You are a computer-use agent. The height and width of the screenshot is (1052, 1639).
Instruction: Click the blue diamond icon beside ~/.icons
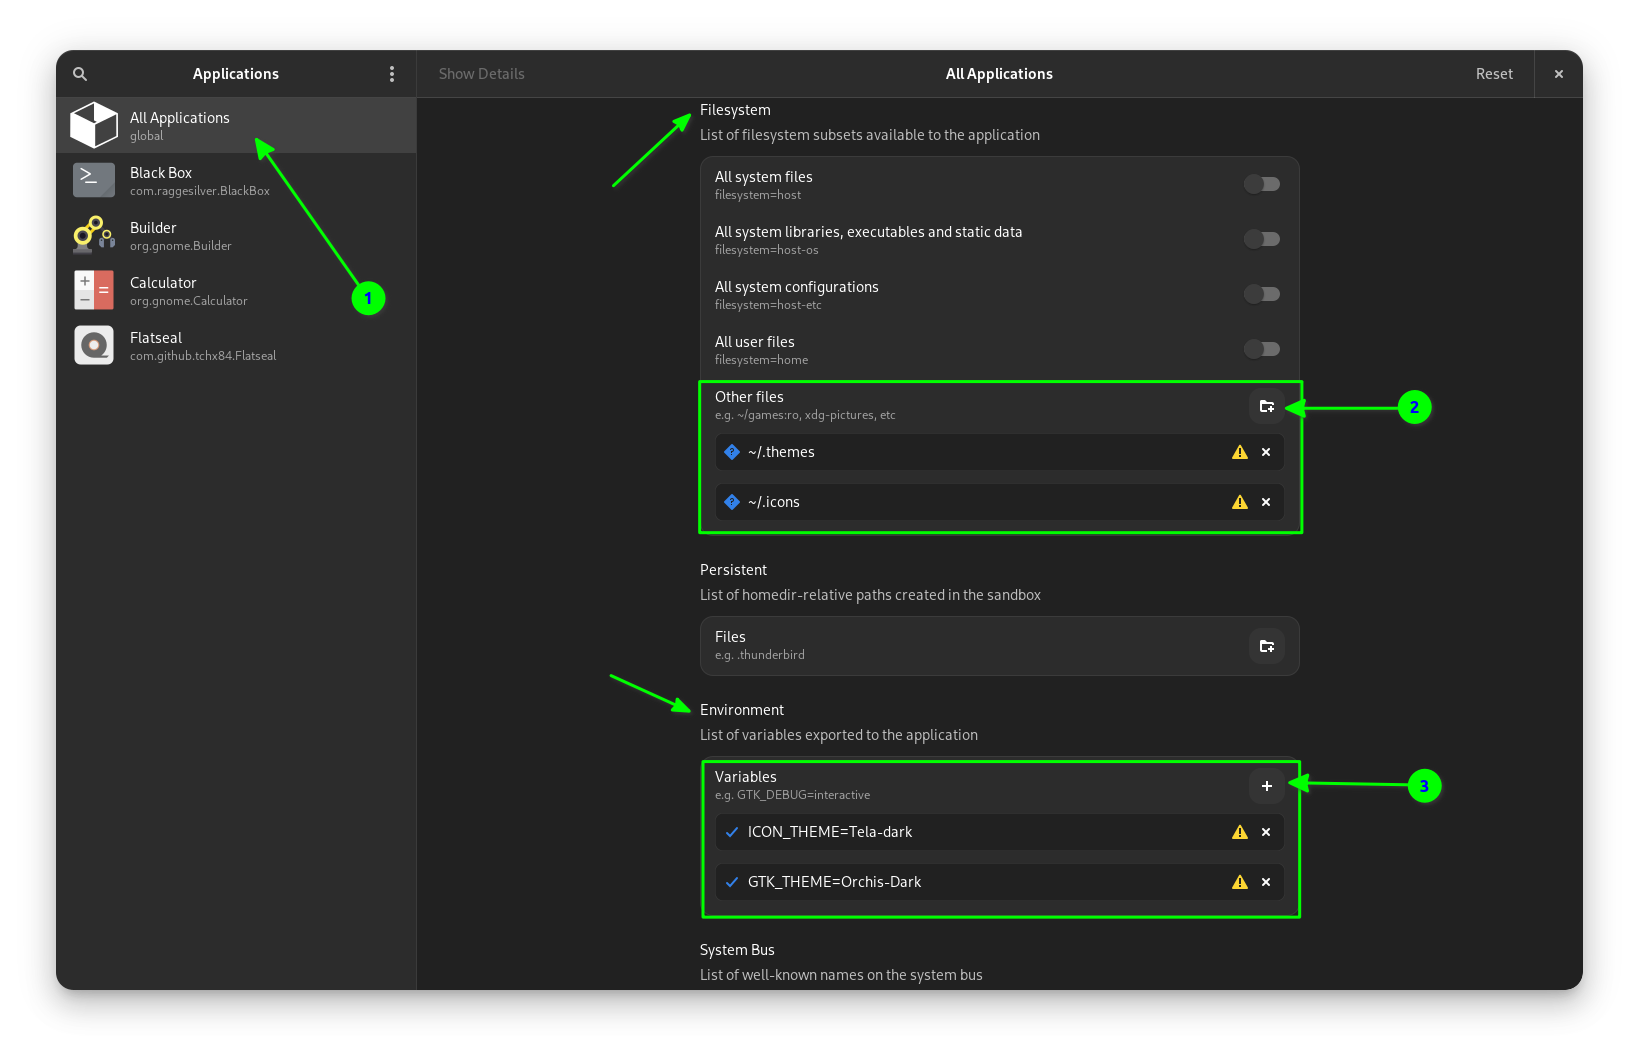tap(732, 502)
